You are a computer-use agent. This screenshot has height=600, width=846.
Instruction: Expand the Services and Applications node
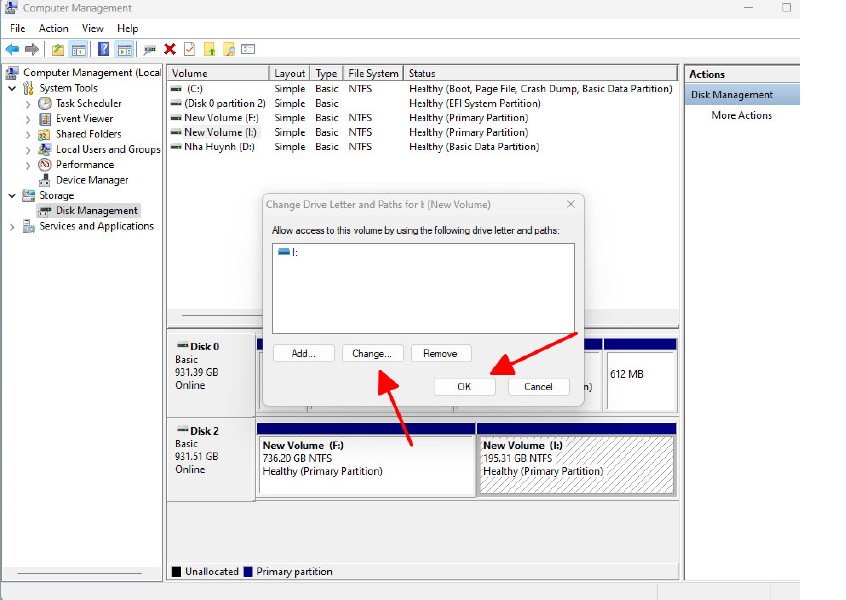coord(12,227)
